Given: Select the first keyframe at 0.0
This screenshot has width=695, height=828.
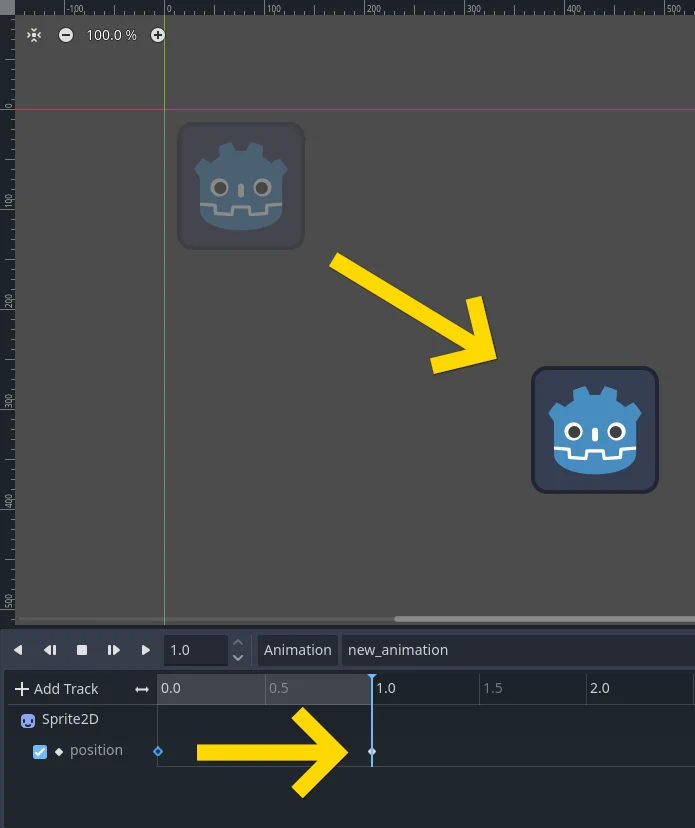Looking at the screenshot, I should pyautogui.click(x=158, y=751).
